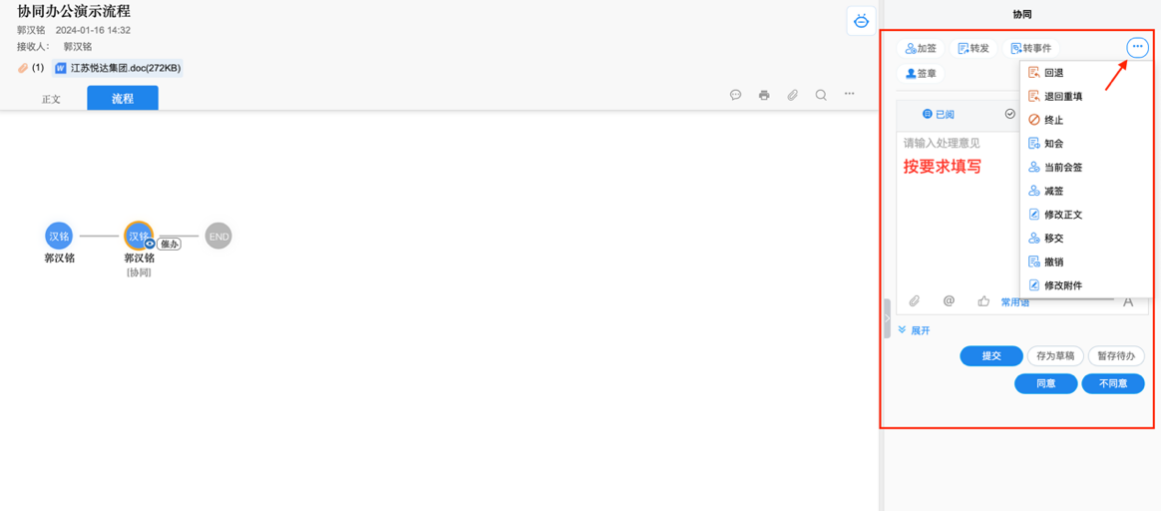The image size is (1161, 511).
Task: Switch to the 正文 tab
Action: coord(51,99)
